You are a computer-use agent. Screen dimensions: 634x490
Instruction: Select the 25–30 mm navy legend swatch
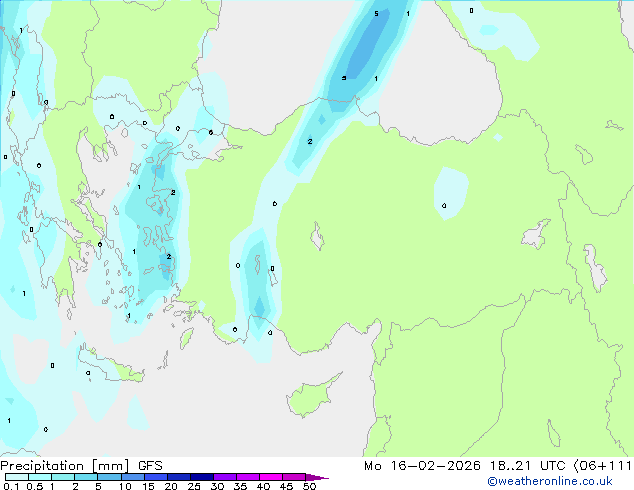click(x=202, y=477)
